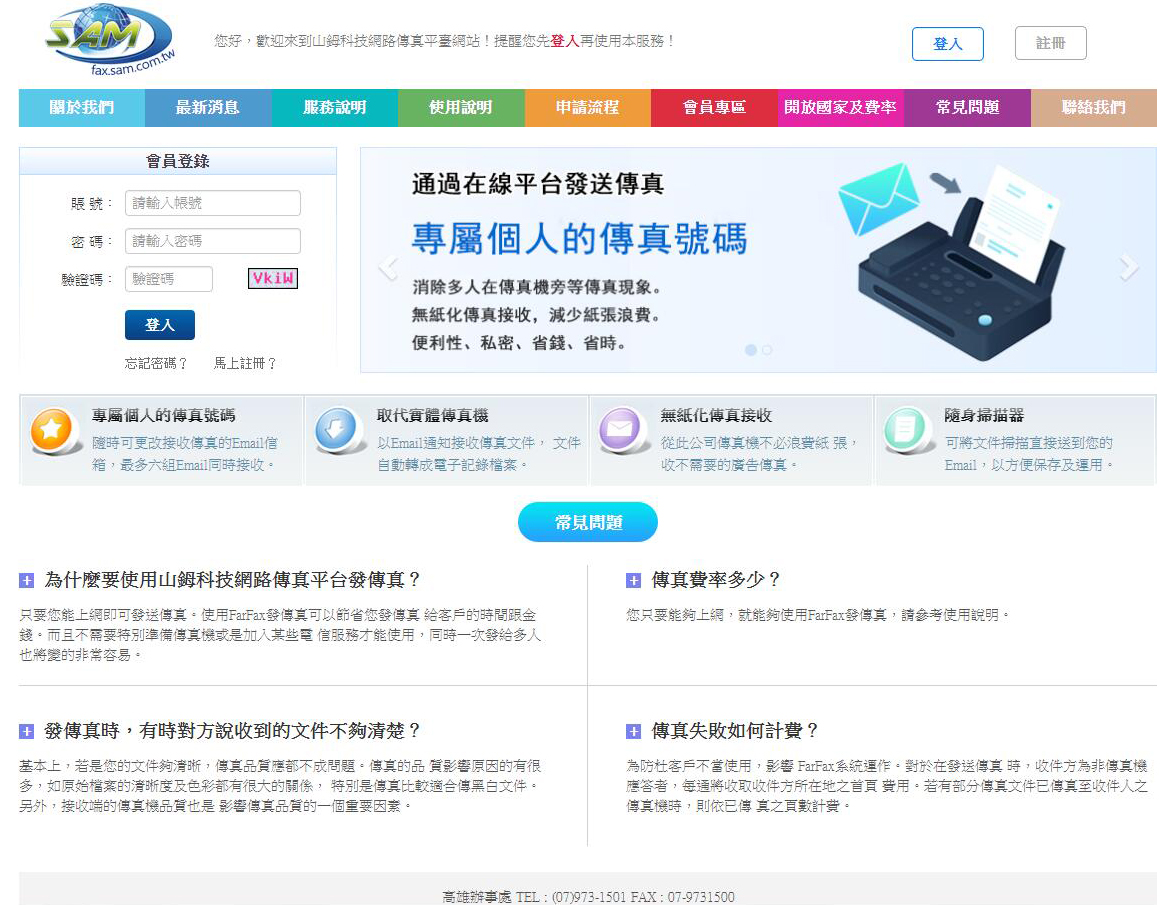Click the orange star personal fax number icon
Screen dimensions: 1172x905
[x=52, y=430]
